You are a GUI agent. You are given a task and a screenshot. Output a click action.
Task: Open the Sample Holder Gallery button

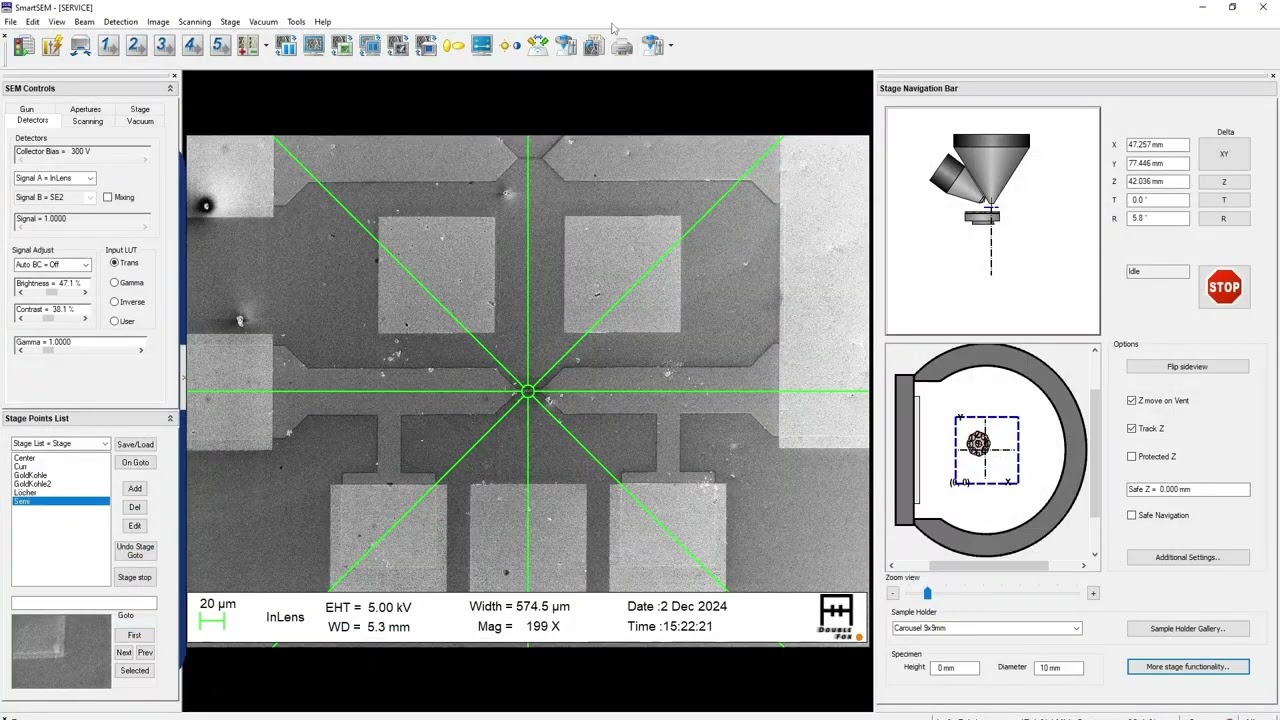(x=1187, y=629)
